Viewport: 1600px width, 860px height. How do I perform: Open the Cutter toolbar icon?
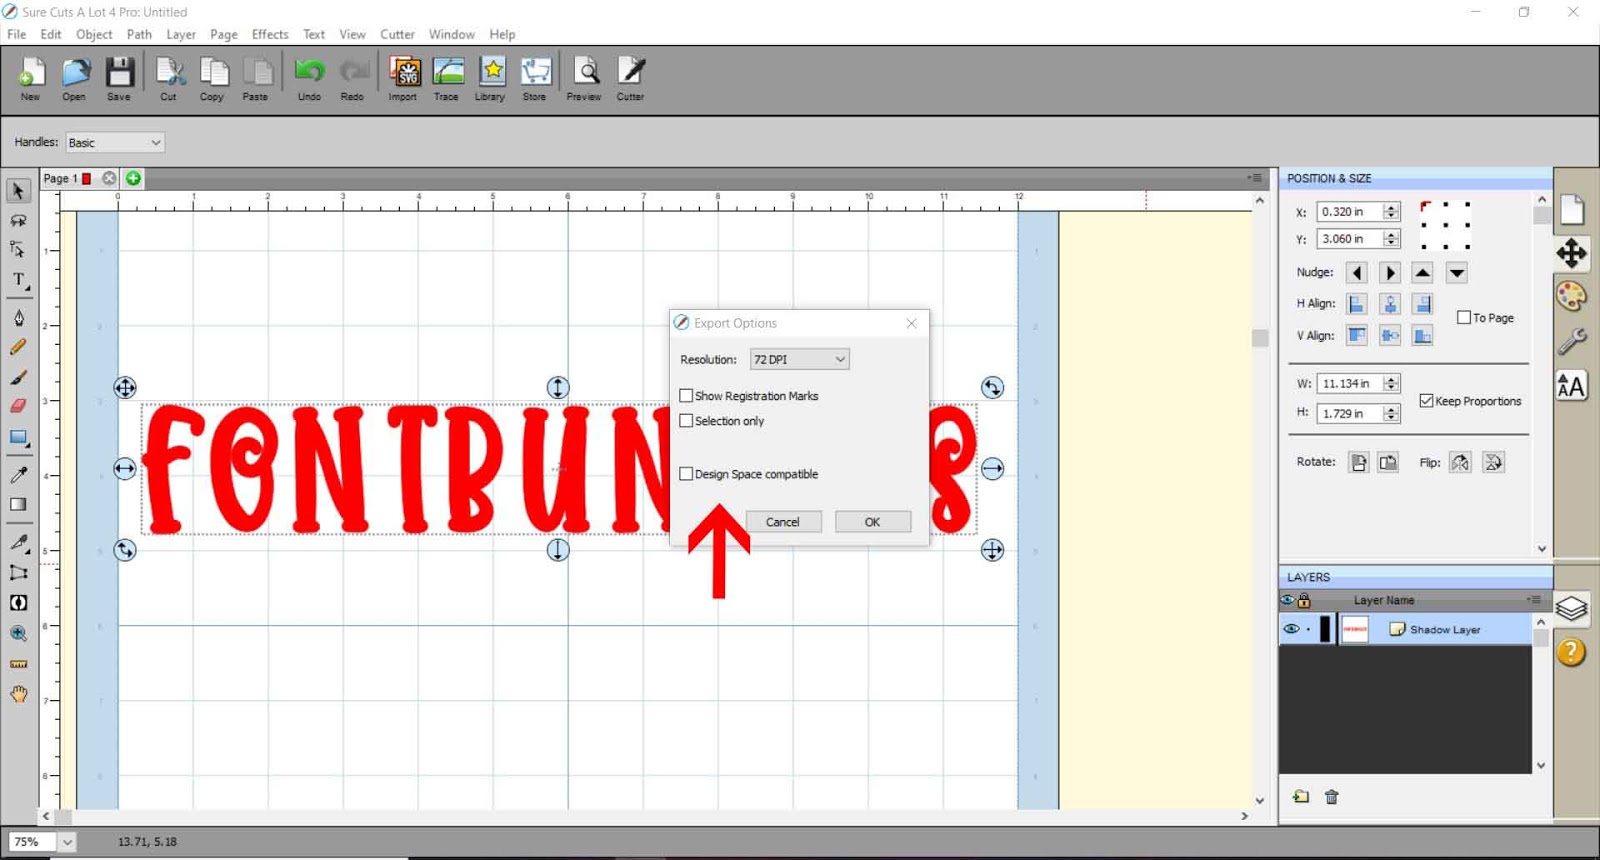pos(631,78)
